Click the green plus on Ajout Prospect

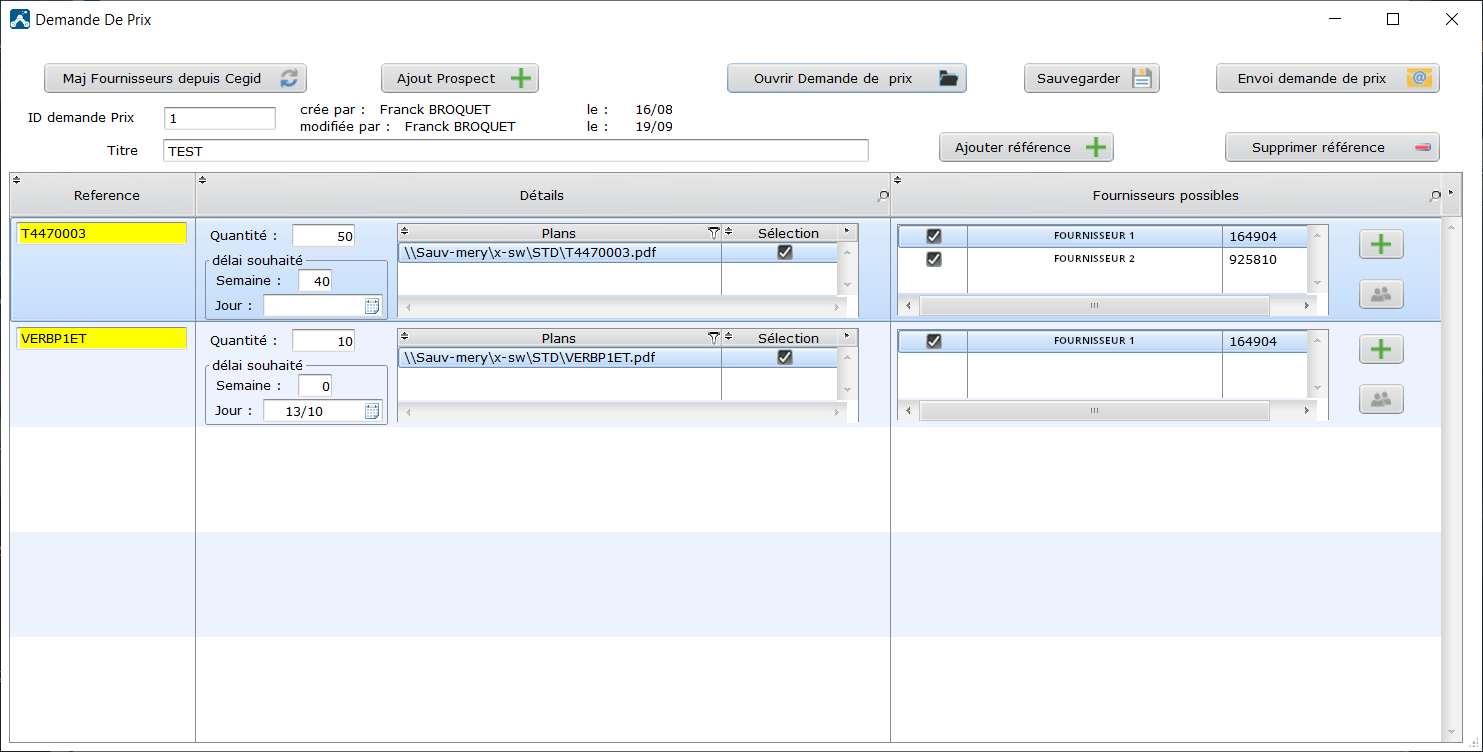521,78
